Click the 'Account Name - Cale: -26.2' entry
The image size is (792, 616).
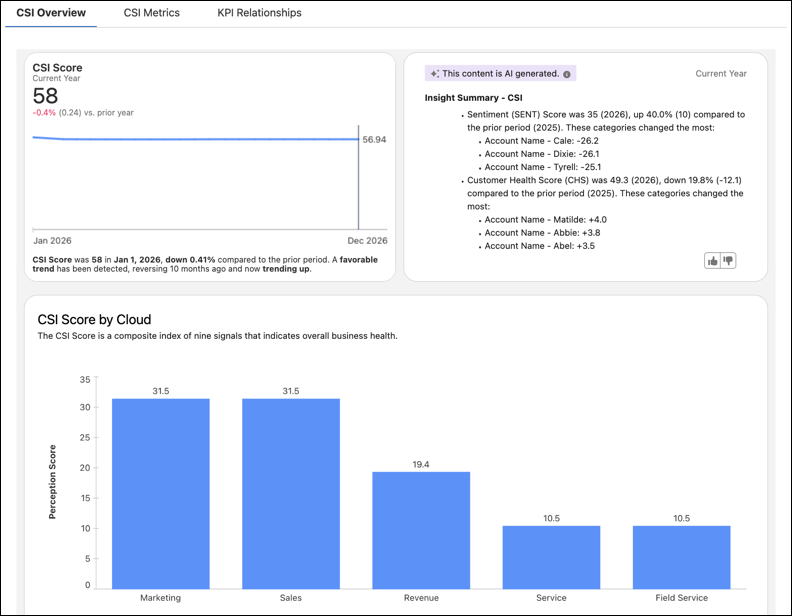point(541,141)
